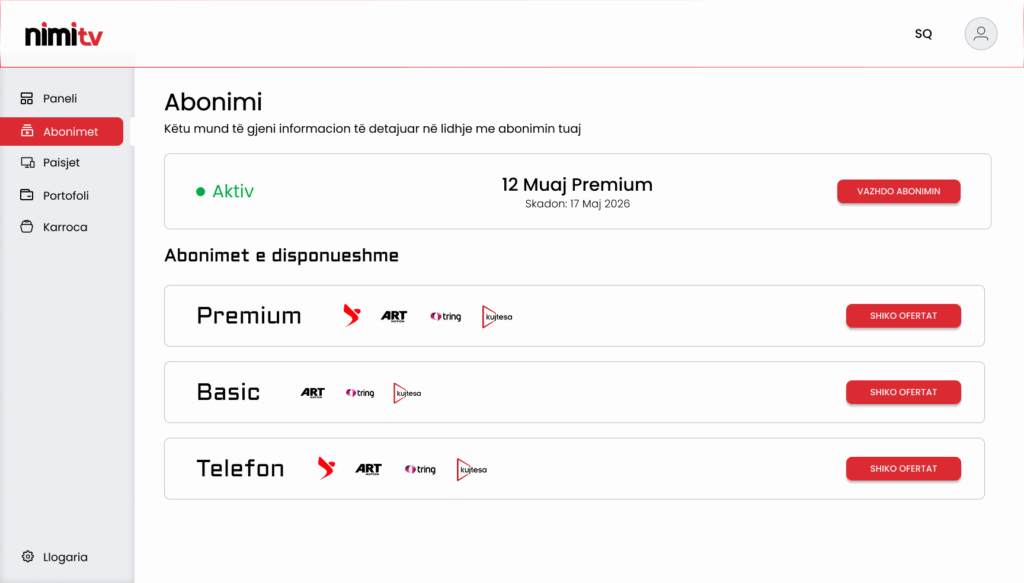Click the tring logo in Telefon row
Viewport: 1024px width, 583px height.
click(x=420, y=469)
